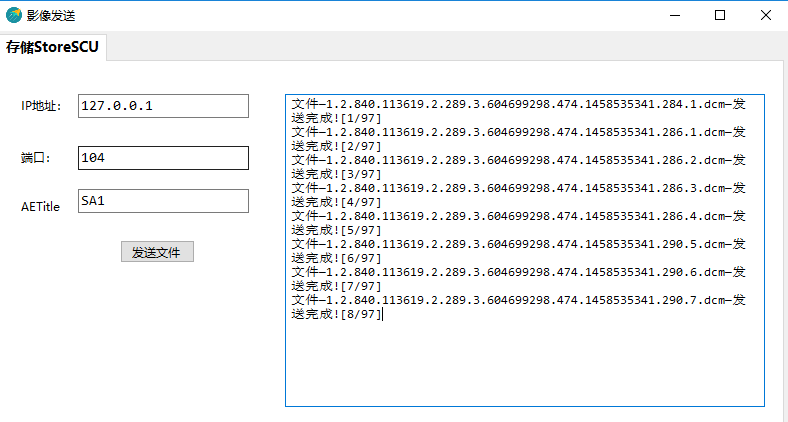Click log line for file ending 290.6.dcm
788x422 pixels.
pyautogui.click(x=519, y=272)
